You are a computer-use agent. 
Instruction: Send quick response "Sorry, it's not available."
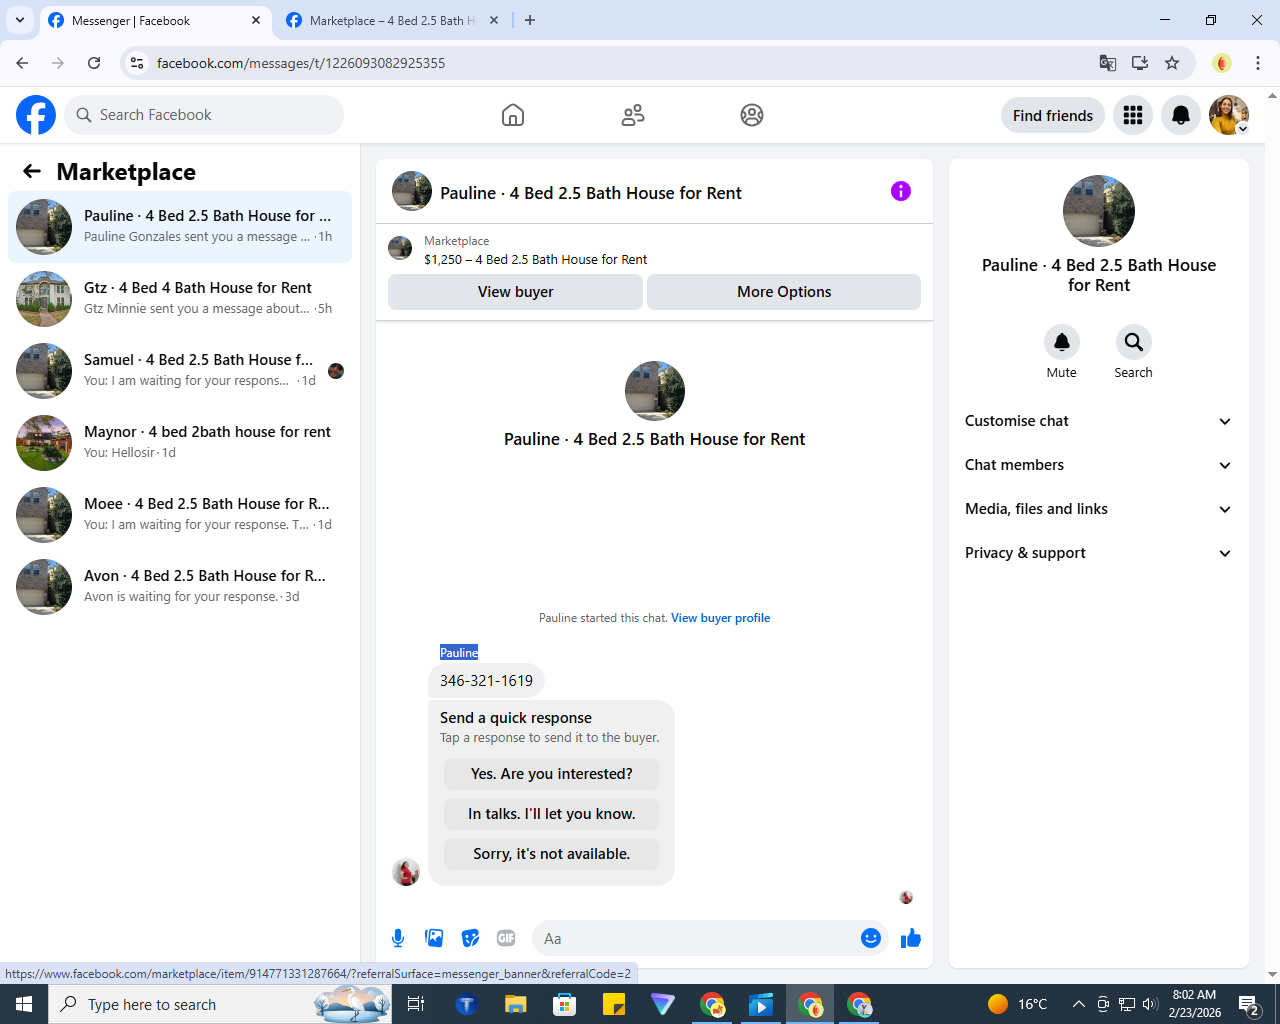click(x=552, y=854)
